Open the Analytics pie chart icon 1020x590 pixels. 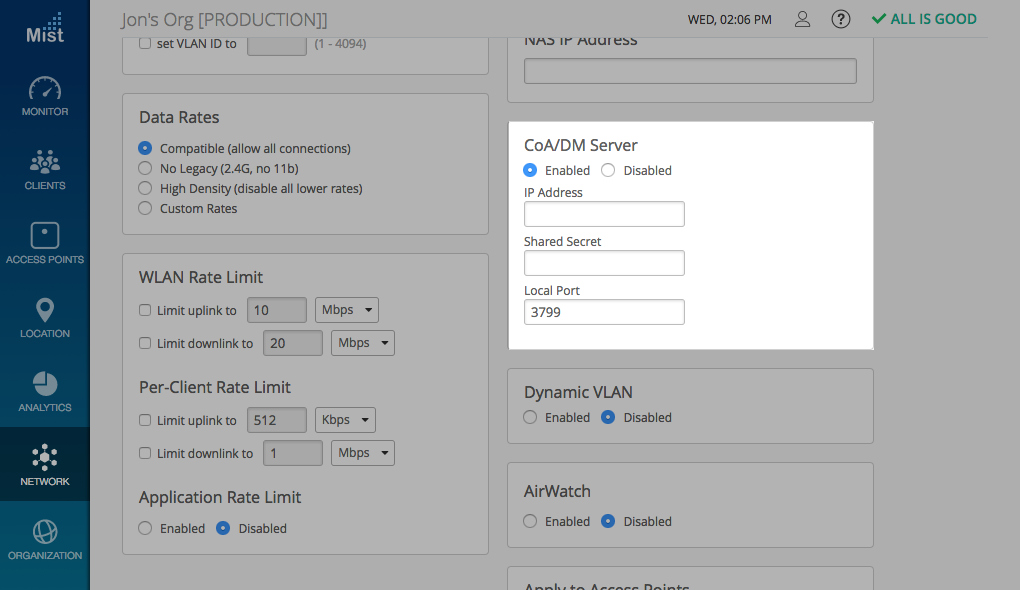(x=44, y=384)
